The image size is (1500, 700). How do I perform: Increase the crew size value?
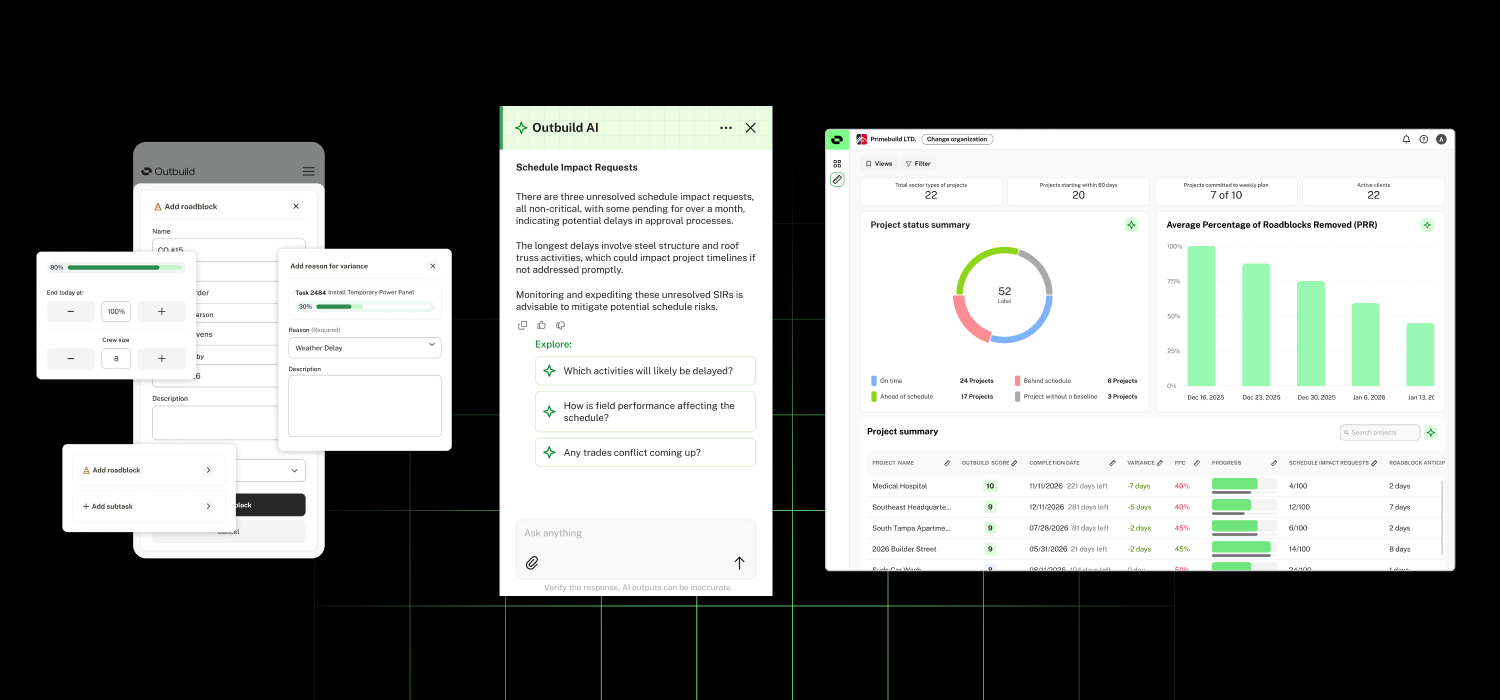[162, 358]
